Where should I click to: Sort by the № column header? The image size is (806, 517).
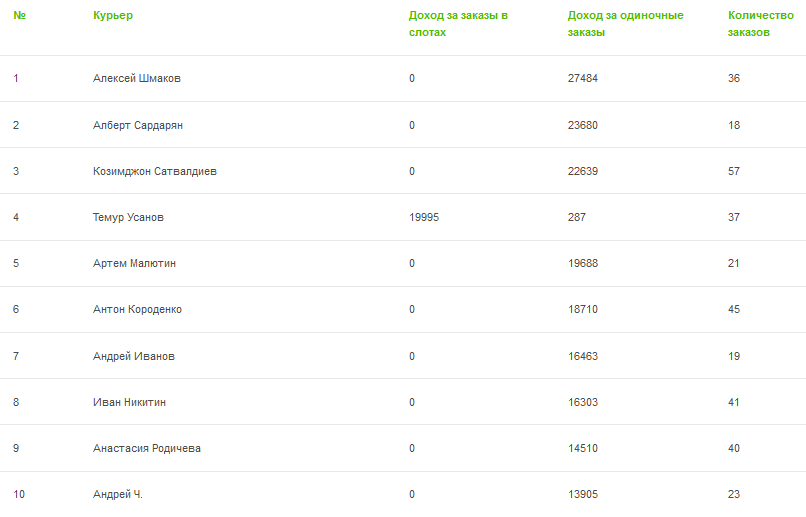click(x=19, y=16)
